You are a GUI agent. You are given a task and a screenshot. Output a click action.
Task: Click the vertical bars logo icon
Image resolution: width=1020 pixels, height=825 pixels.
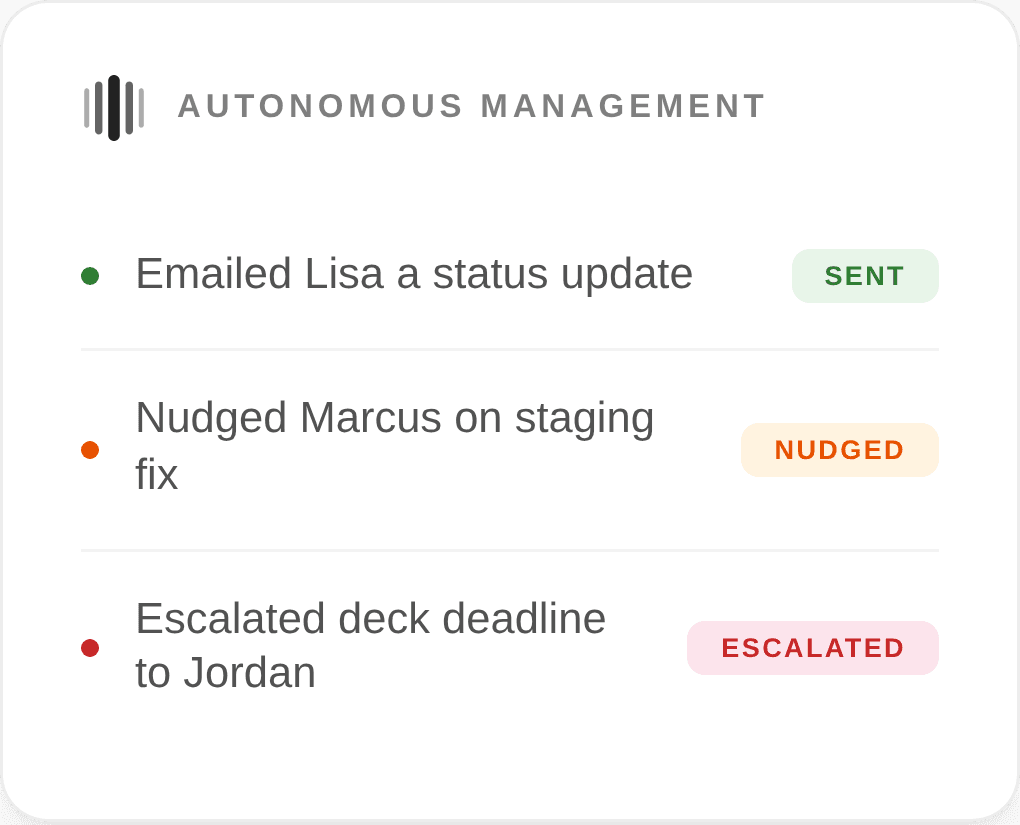point(113,108)
